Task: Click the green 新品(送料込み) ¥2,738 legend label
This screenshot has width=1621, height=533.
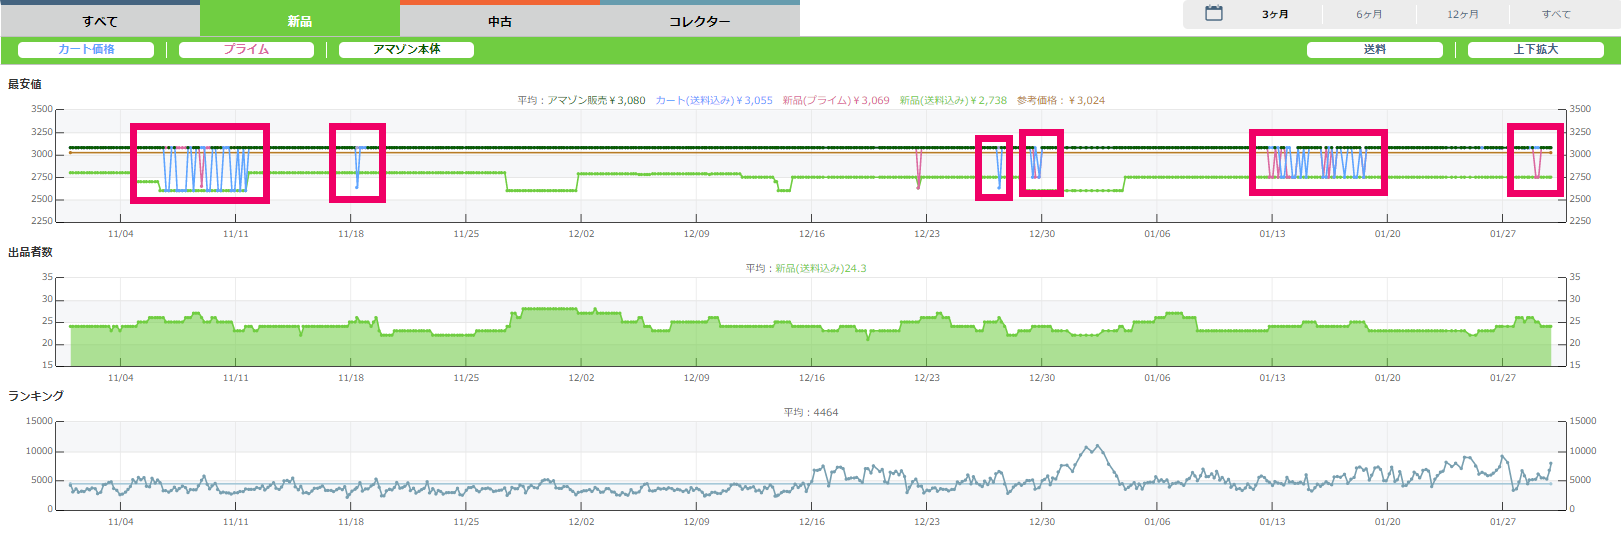Action: (953, 100)
